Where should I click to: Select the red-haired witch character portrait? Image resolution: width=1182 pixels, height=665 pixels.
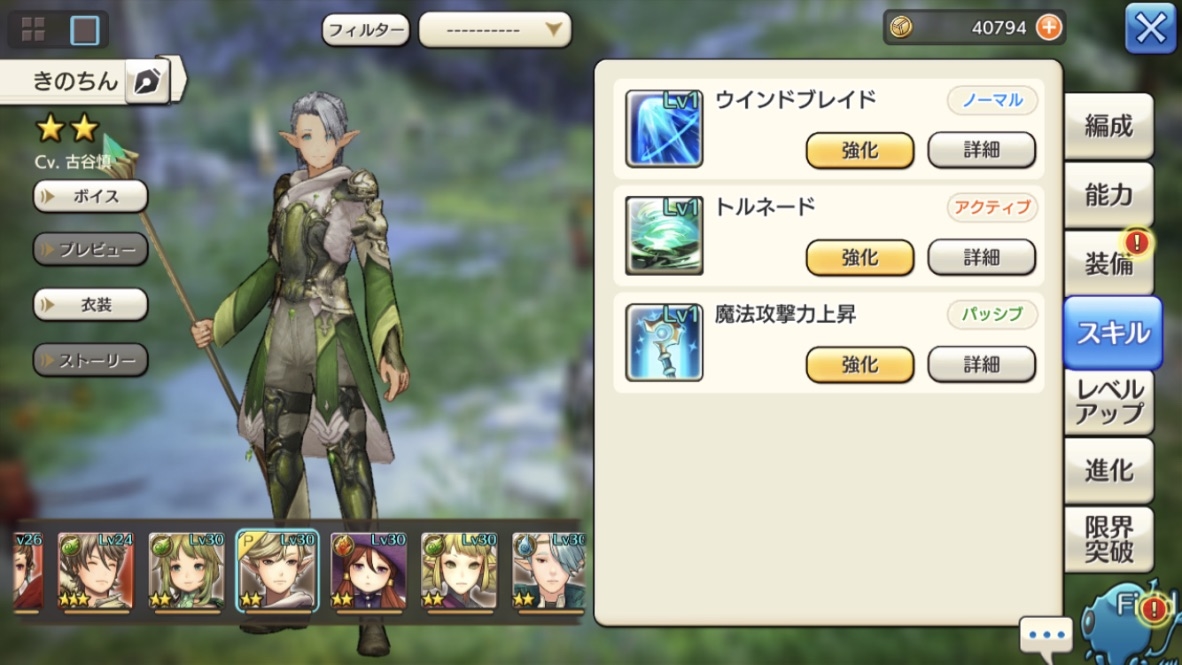click(x=369, y=571)
